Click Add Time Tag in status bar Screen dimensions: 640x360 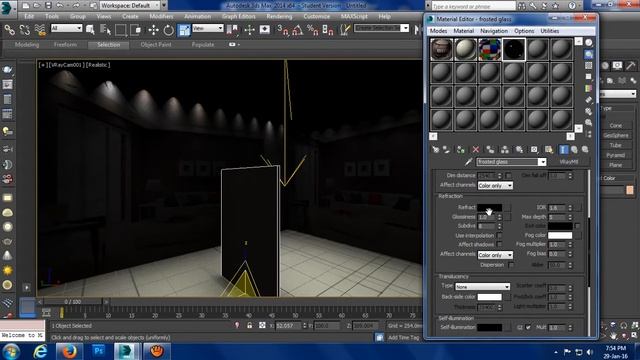point(403,338)
